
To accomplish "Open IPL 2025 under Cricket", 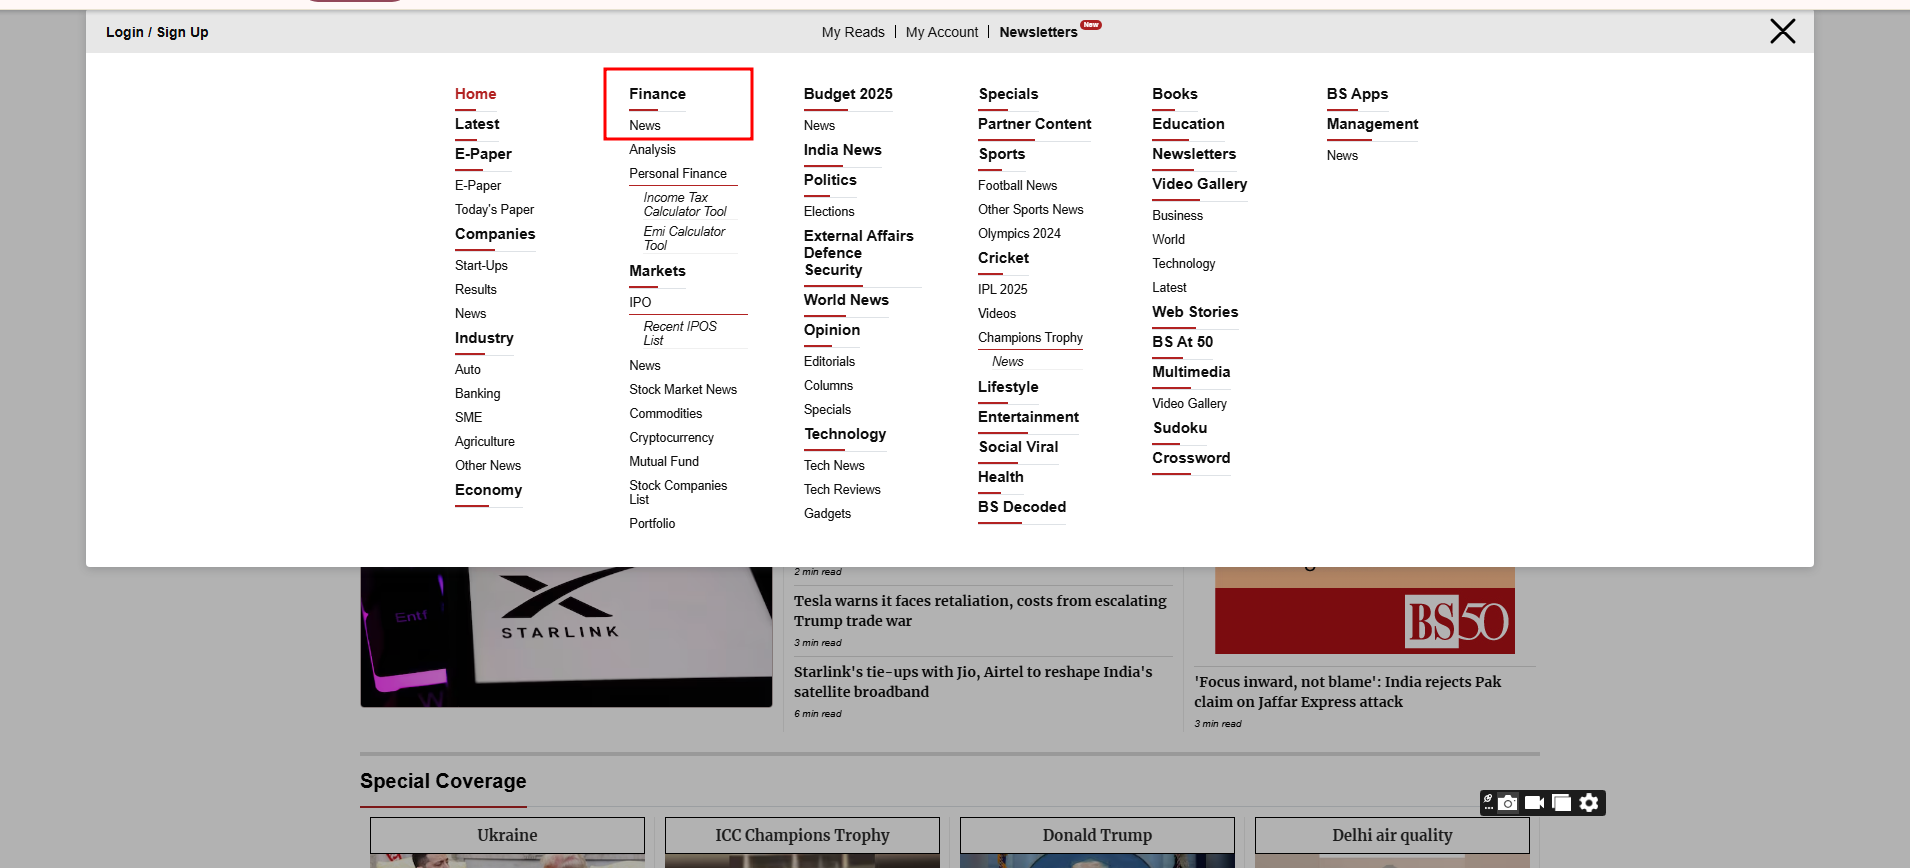I will coord(1002,289).
